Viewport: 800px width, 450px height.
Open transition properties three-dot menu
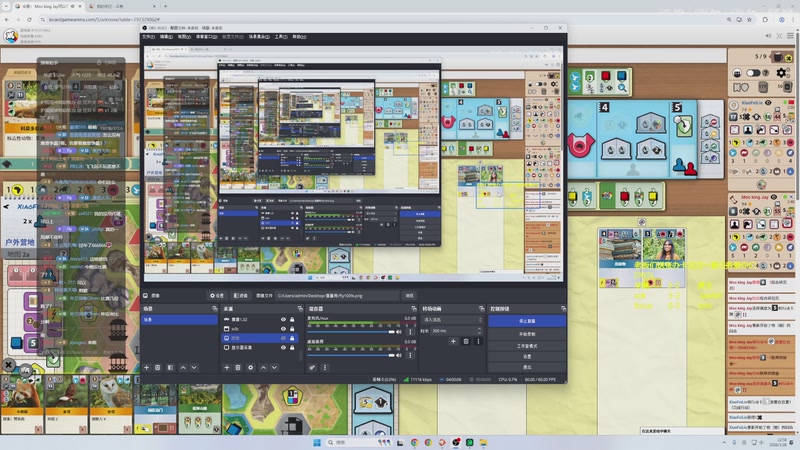[478, 341]
